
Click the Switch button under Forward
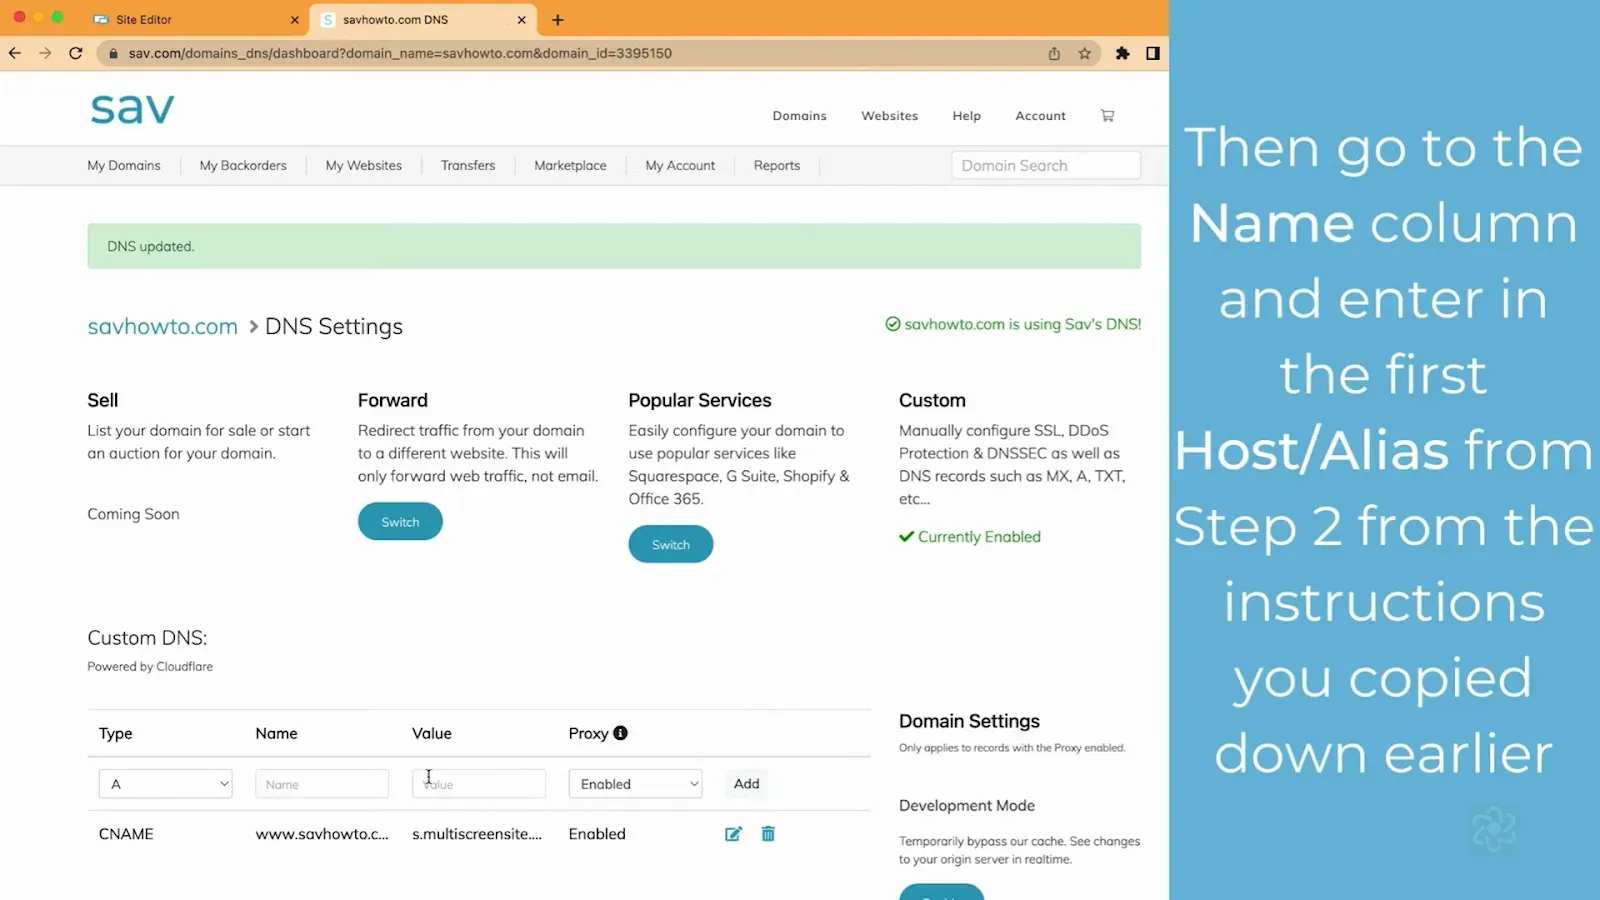tap(400, 522)
